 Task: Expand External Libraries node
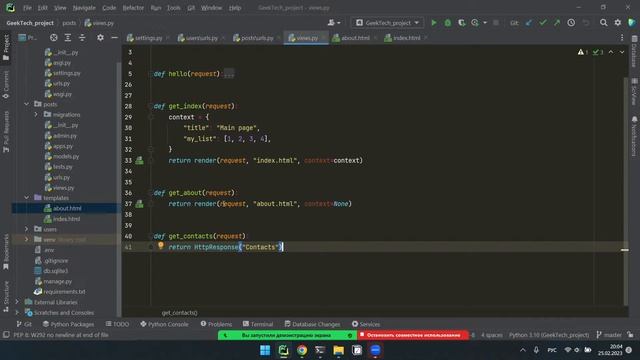click(x=17, y=302)
